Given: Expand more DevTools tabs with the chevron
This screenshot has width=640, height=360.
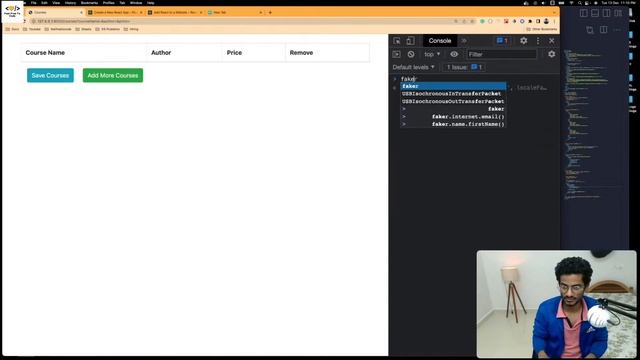Looking at the screenshot, I should (464, 41).
